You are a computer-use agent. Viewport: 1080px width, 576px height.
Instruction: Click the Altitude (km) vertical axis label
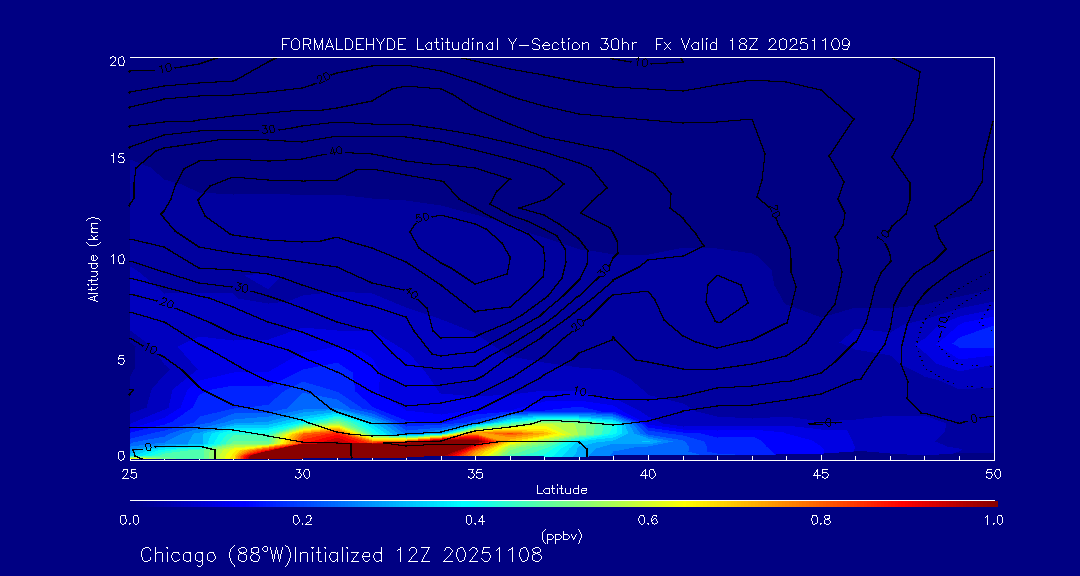tap(94, 259)
